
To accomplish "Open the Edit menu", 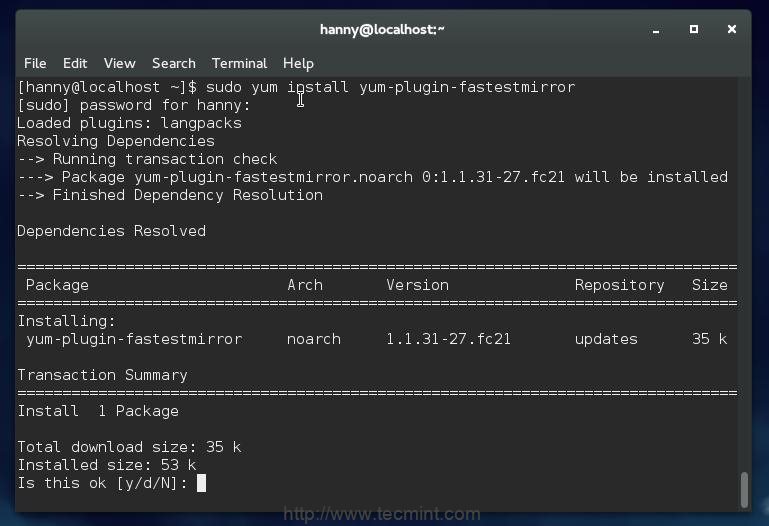I will point(75,63).
